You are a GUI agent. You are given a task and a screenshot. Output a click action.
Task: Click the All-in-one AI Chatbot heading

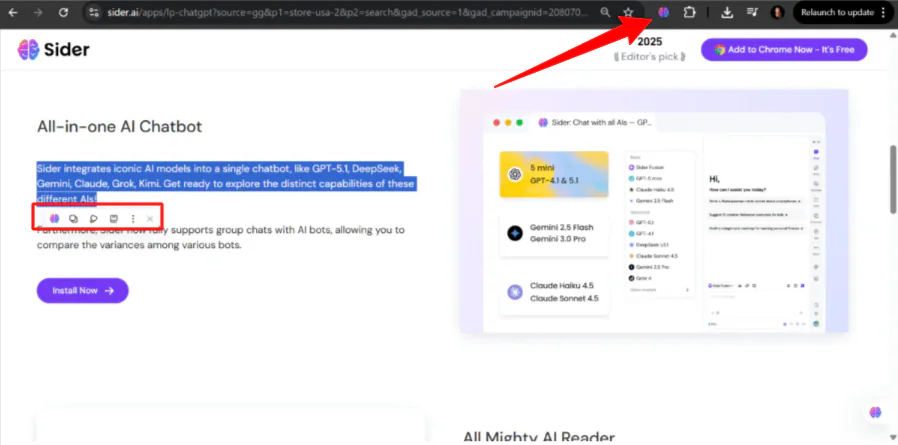click(x=120, y=127)
